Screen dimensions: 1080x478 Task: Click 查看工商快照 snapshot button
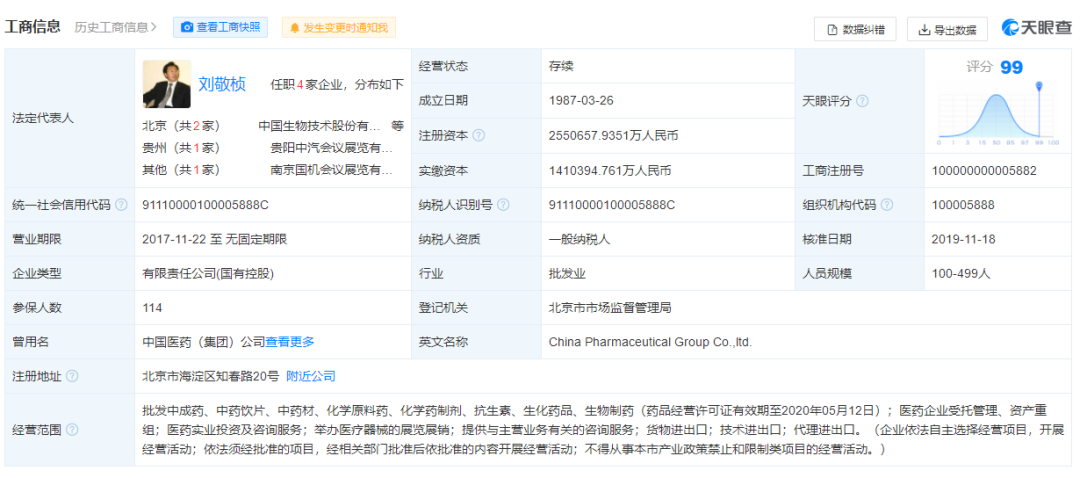(x=220, y=28)
